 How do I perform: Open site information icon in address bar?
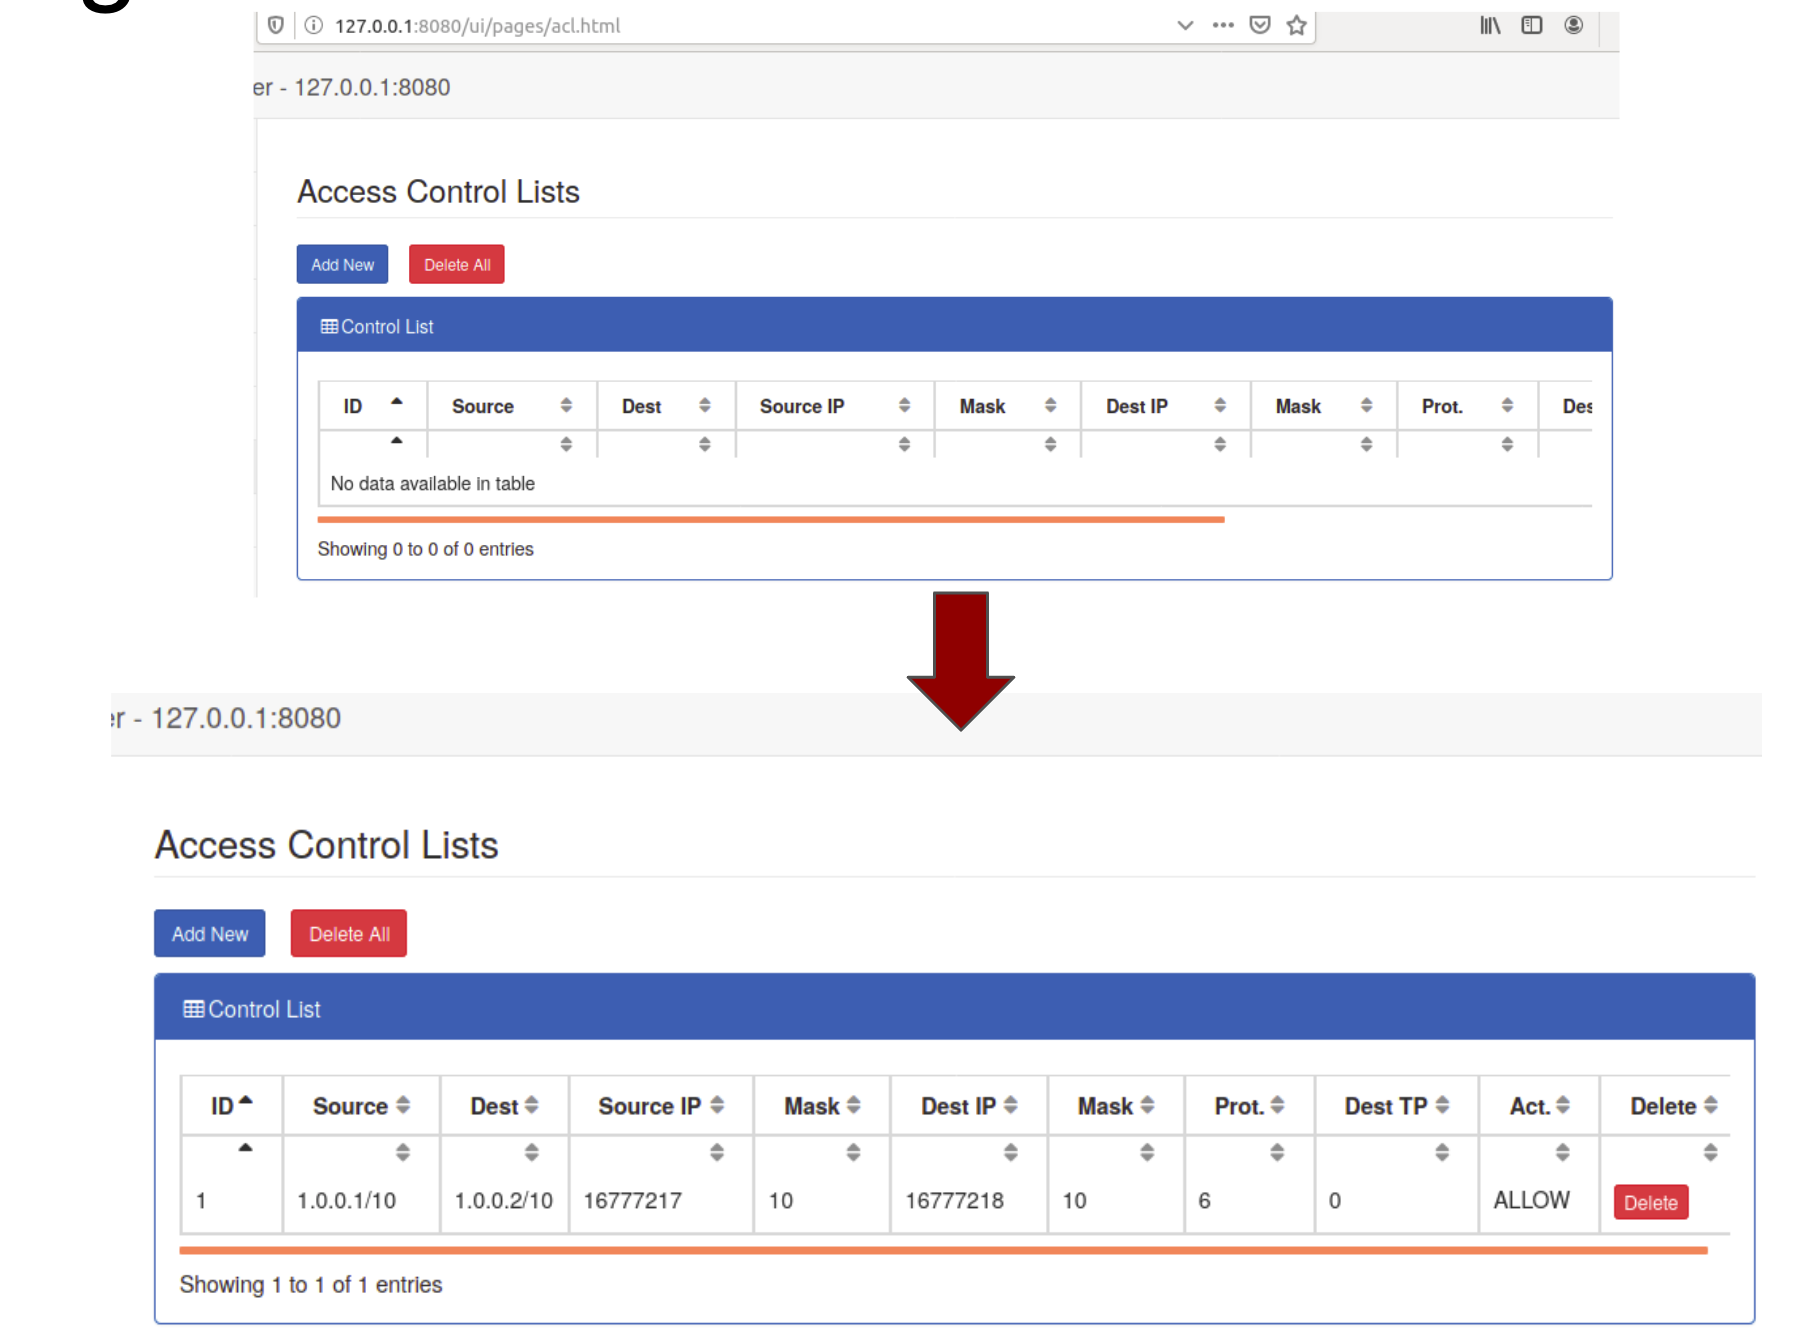(x=313, y=25)
